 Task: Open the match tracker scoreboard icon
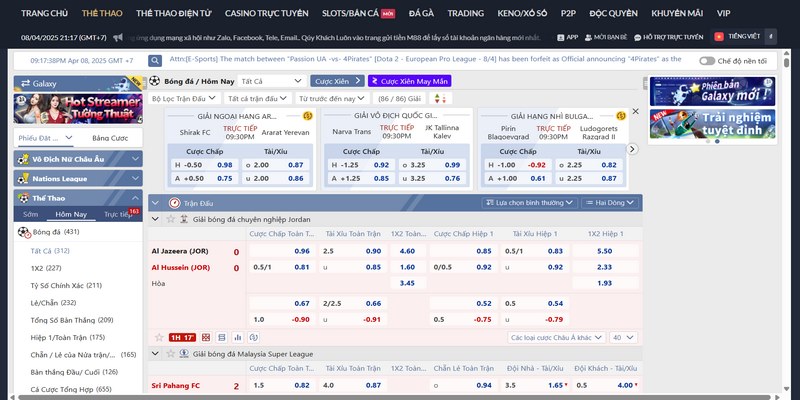206,337
